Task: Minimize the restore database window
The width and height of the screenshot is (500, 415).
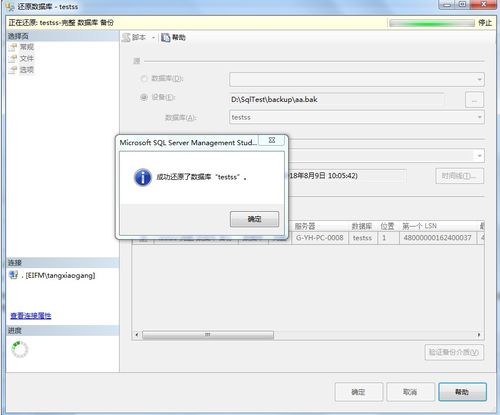Action: 447,5
